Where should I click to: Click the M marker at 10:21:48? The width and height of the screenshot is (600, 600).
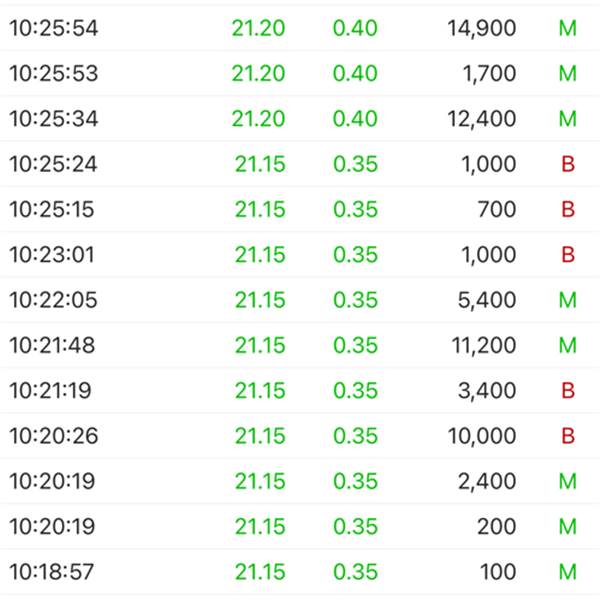[567, 345]
